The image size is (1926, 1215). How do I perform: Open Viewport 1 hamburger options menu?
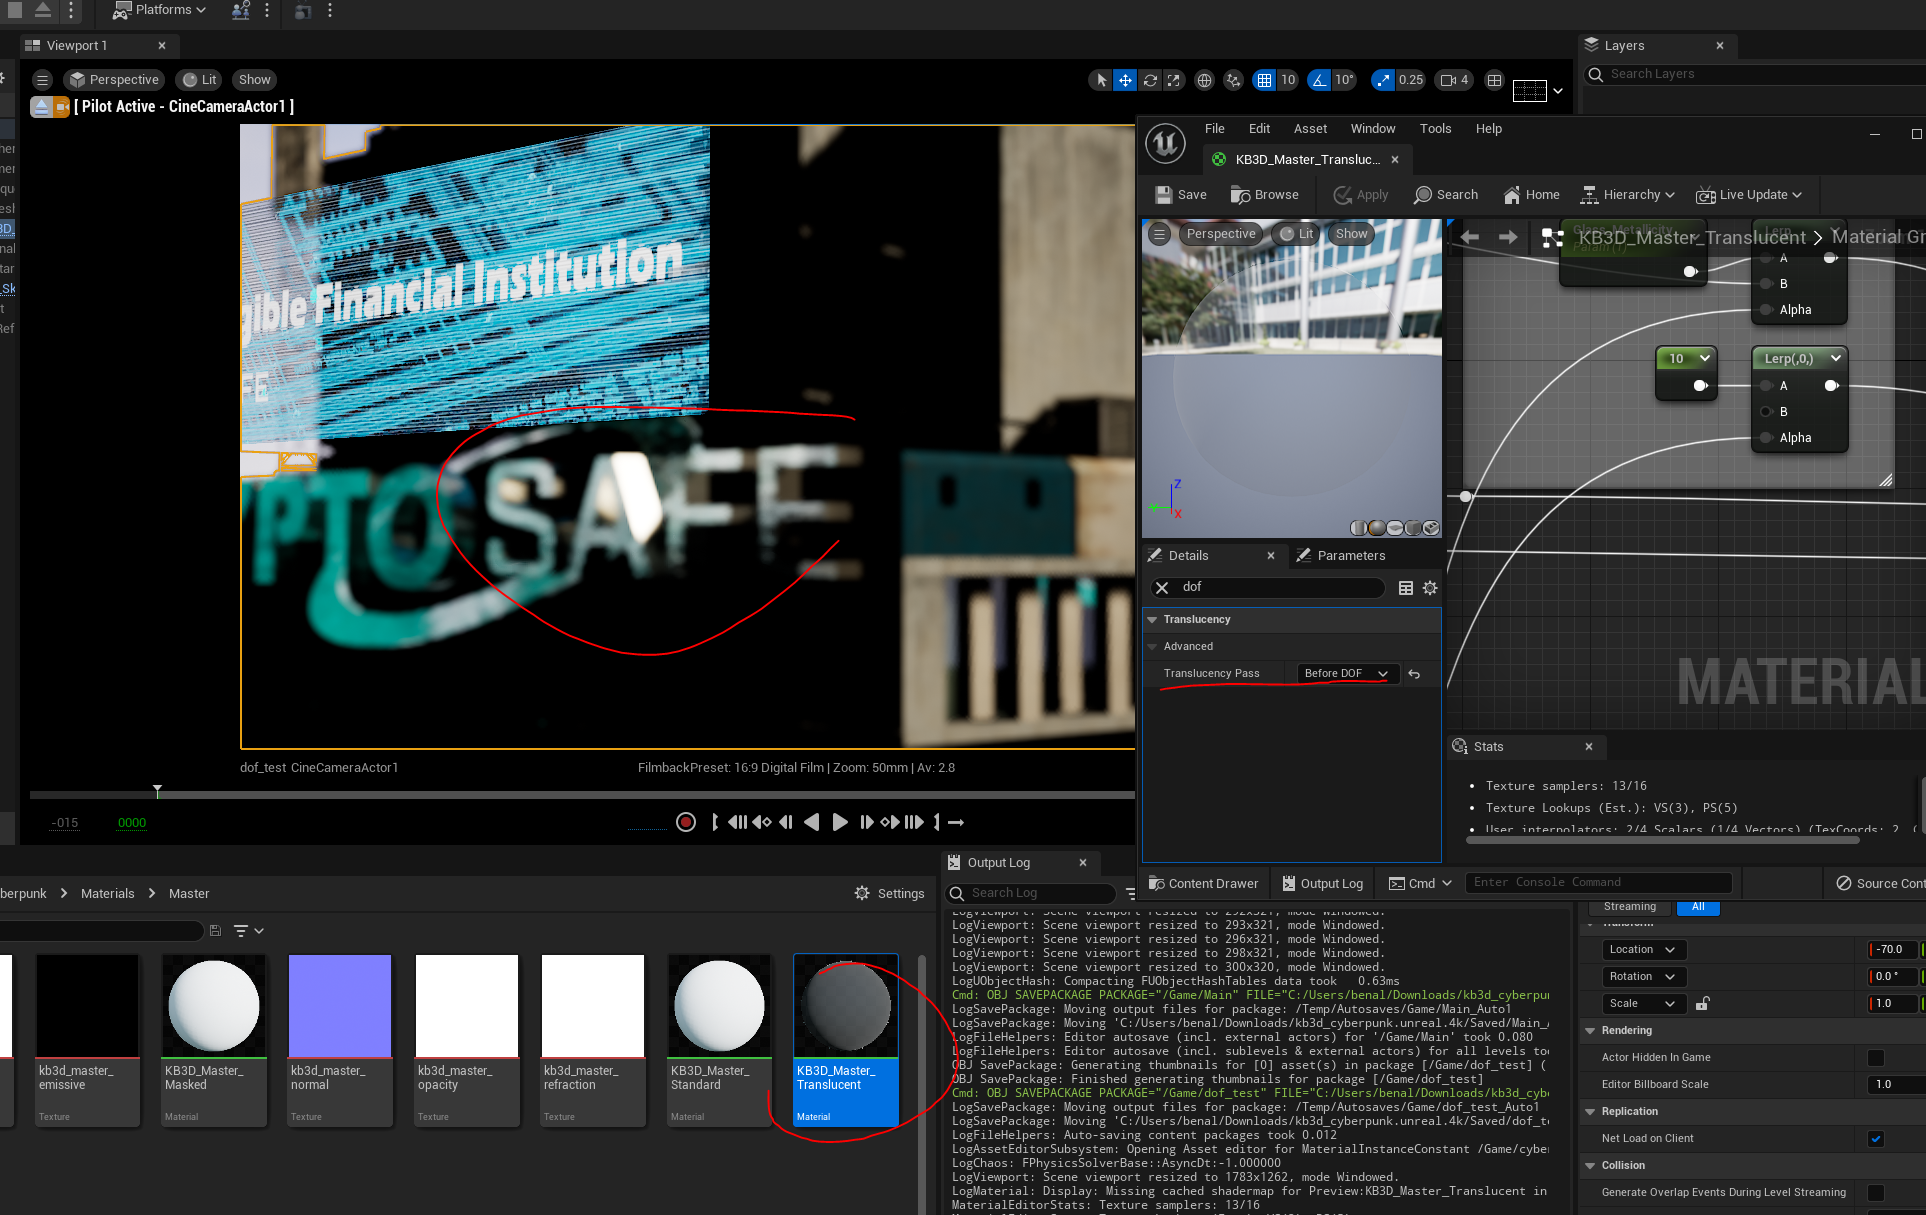(42, 80)
